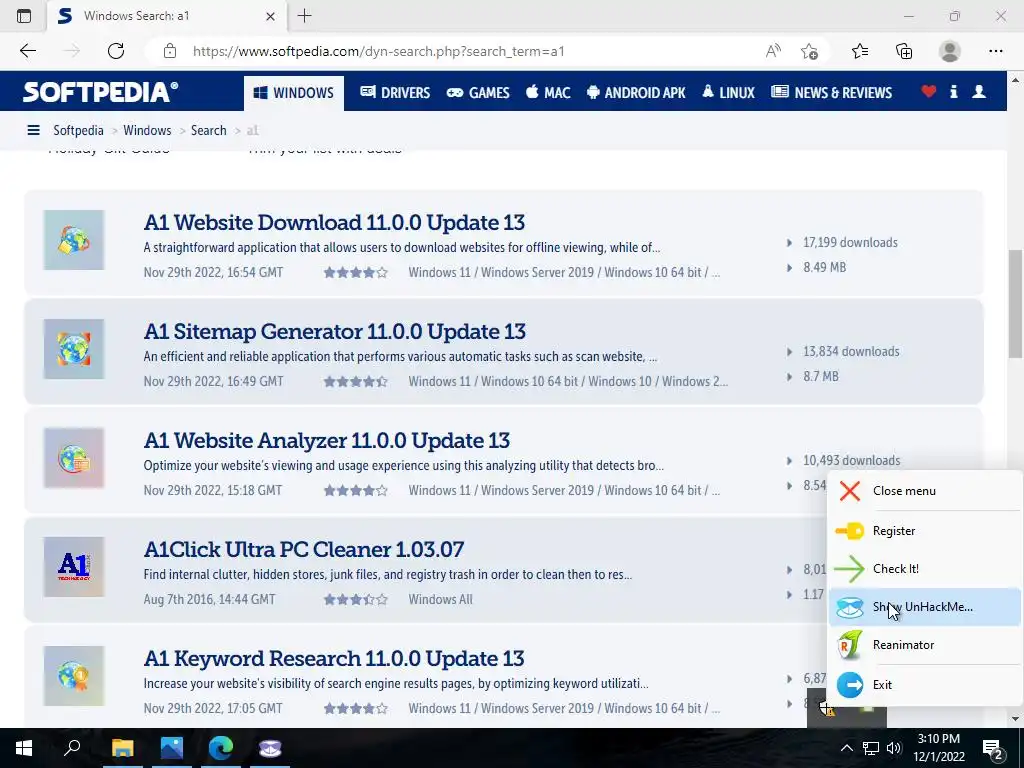Click '8.49 MB' file size text

(824, 267)
